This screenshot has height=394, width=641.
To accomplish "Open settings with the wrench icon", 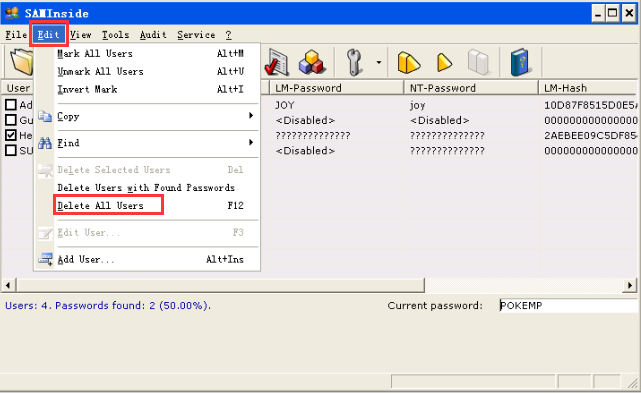I will (x=354, y=62).
